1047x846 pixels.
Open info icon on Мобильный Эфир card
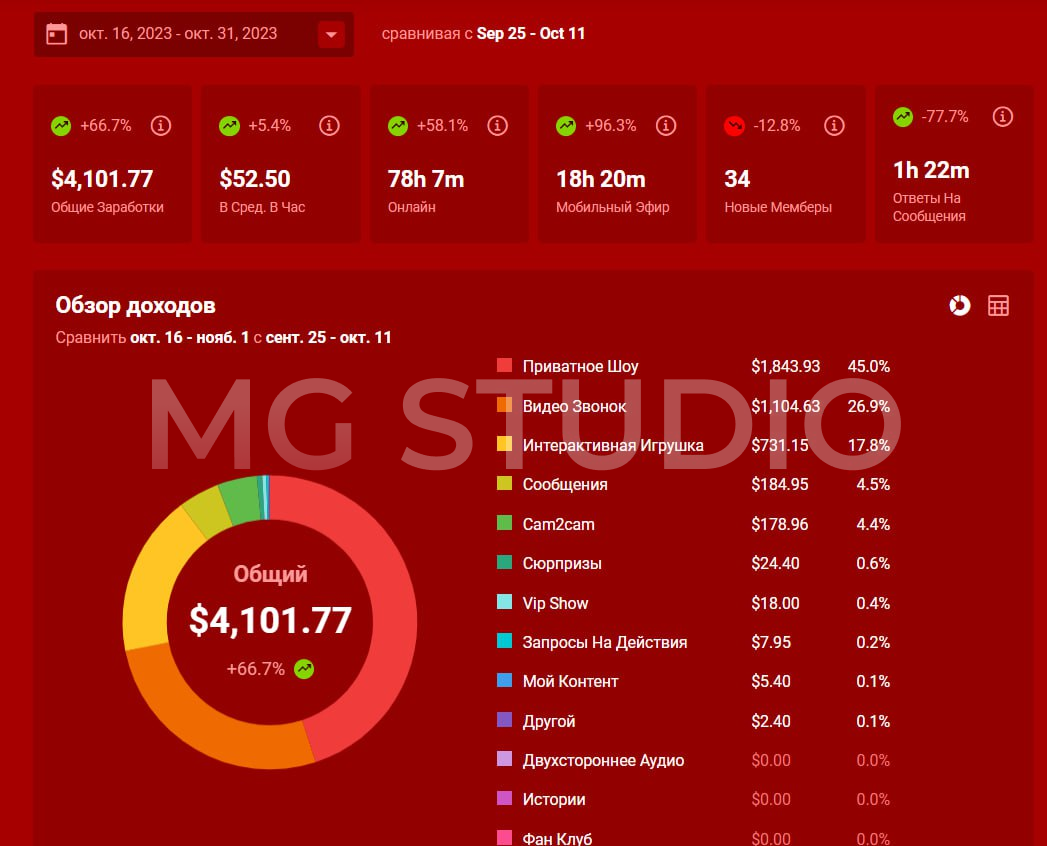coord(665,126)
